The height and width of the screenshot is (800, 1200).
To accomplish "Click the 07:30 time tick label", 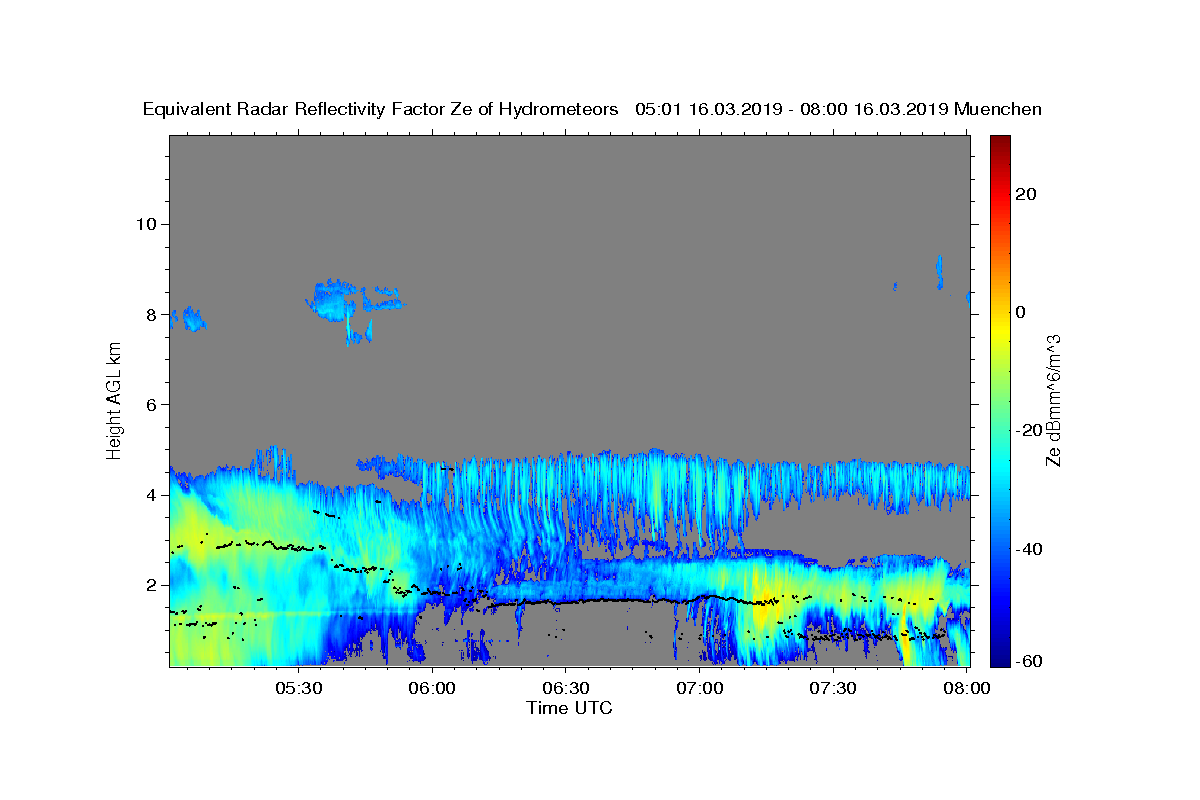I will [x=834, y=689].
